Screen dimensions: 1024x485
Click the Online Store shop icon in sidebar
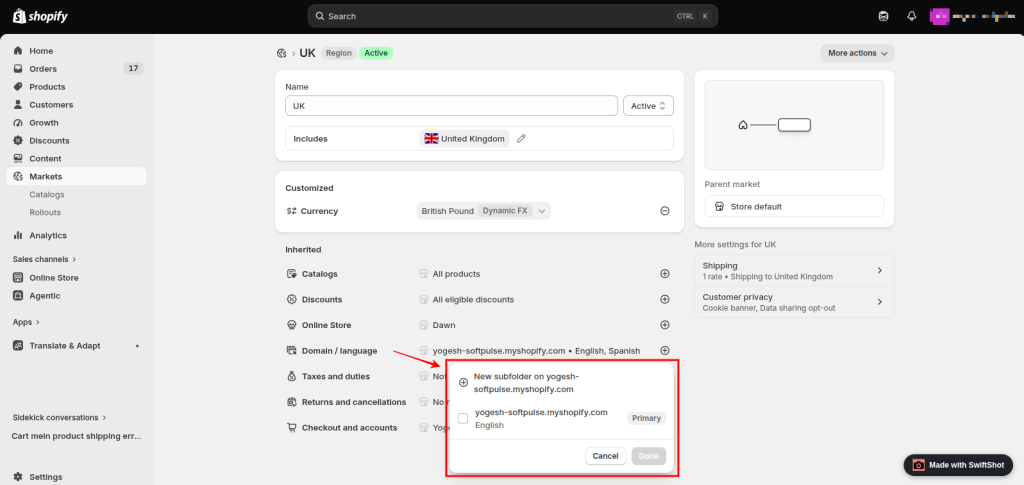tap(18, 277)
